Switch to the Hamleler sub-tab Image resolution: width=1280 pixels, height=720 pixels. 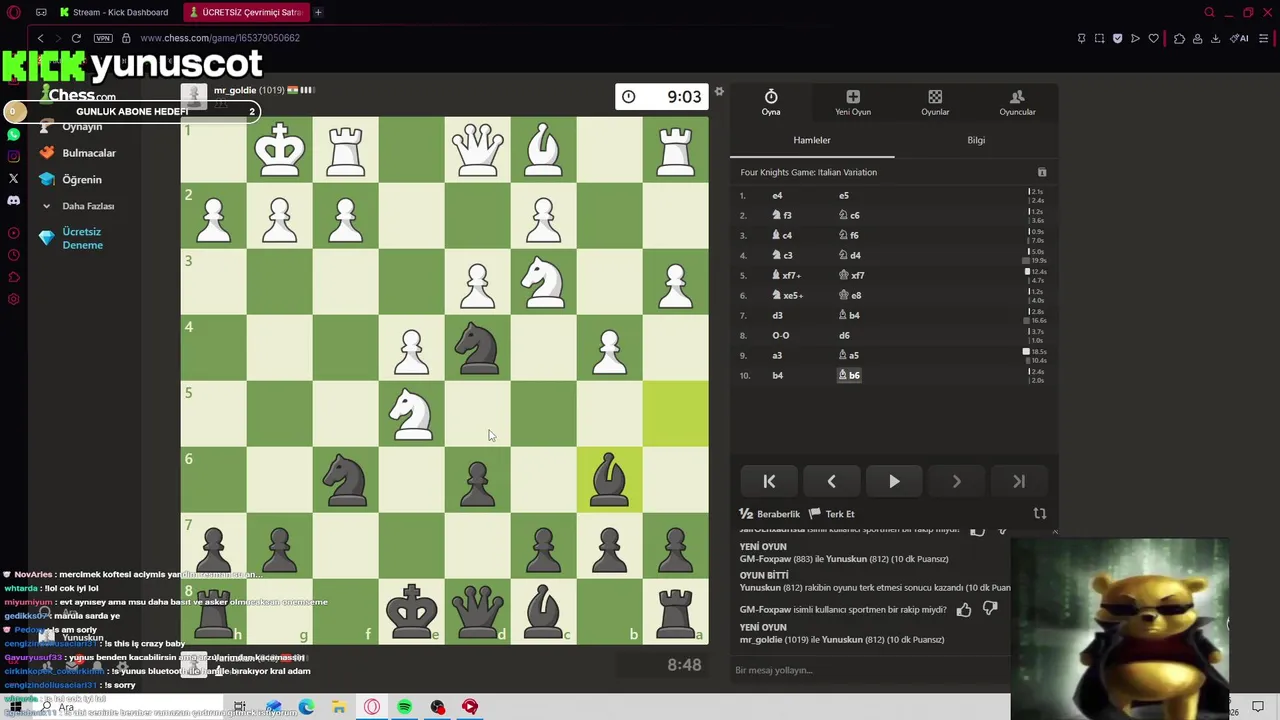click(812, 140)
